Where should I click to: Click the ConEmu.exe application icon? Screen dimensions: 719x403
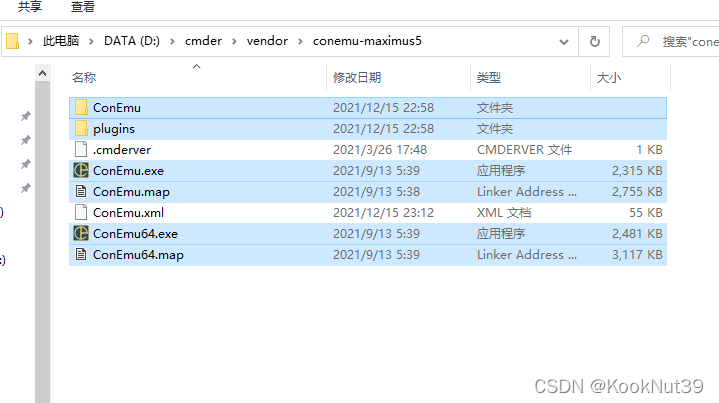pos(81,171)
